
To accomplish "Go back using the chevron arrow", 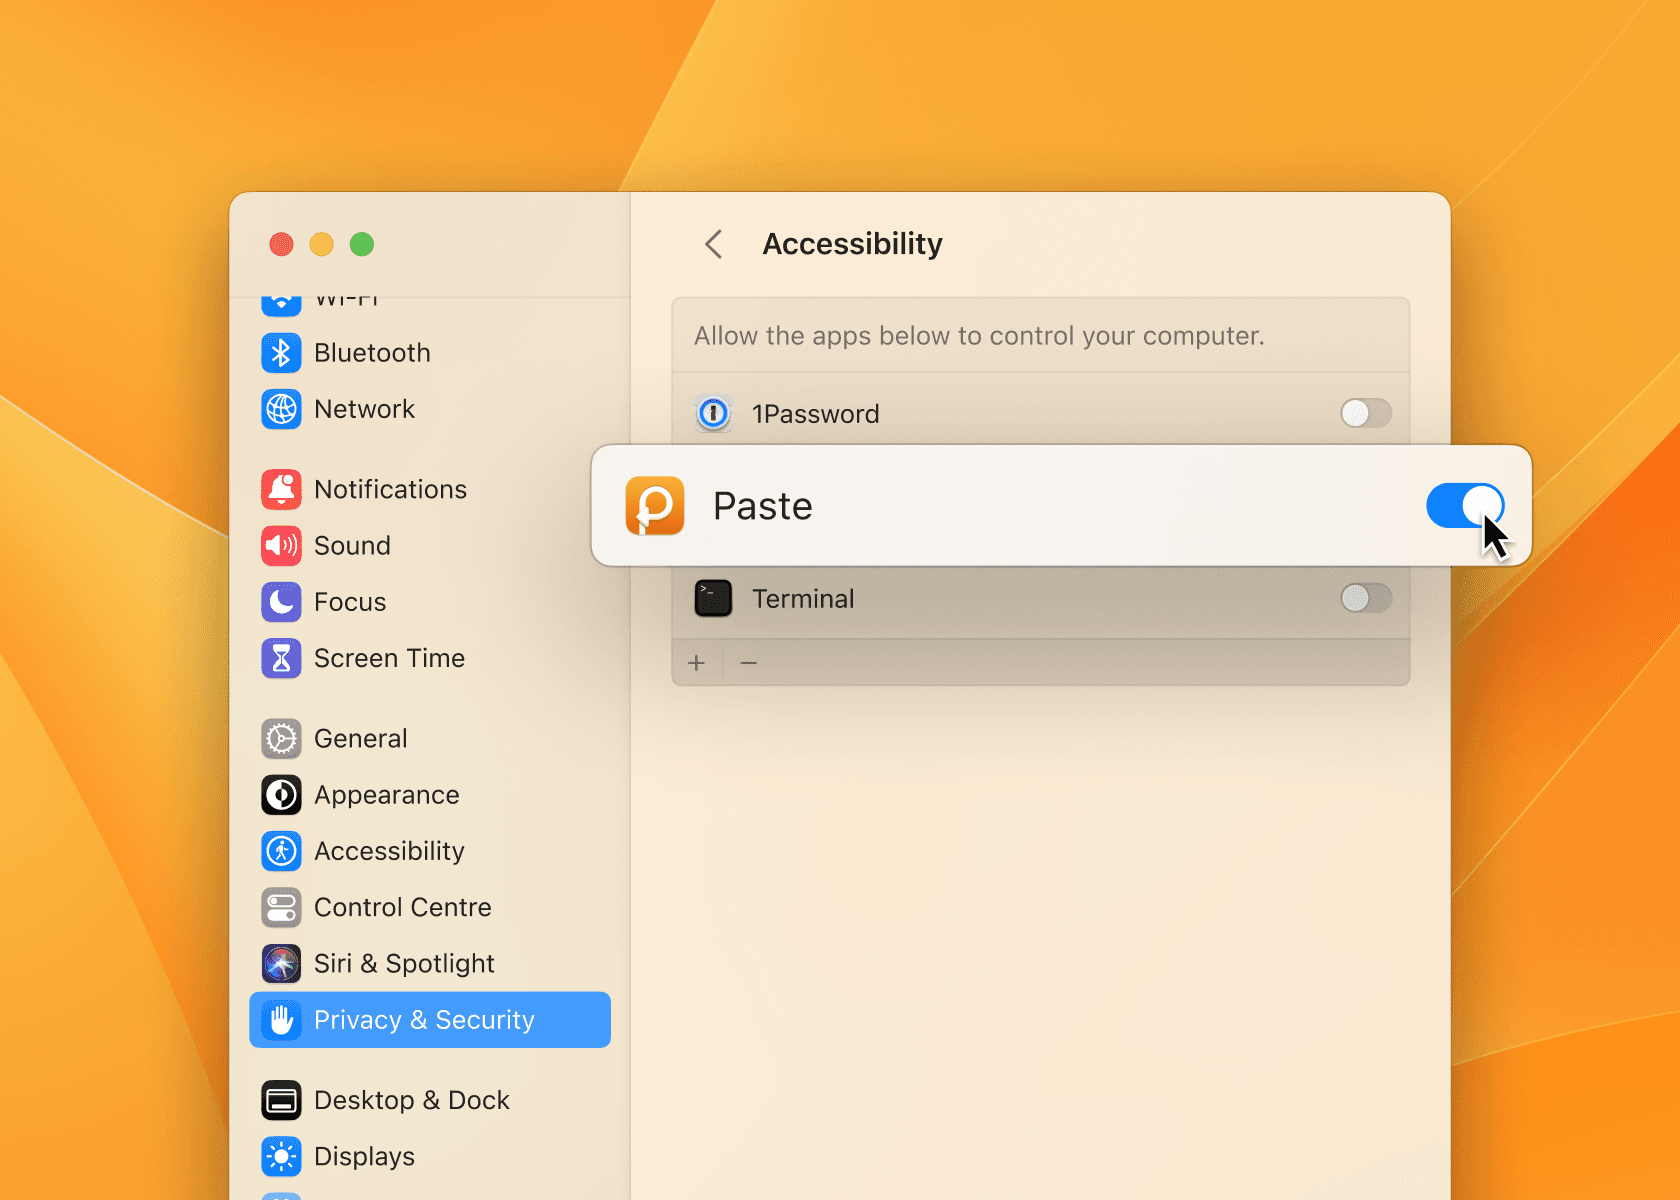I will [x=714, y=244].
